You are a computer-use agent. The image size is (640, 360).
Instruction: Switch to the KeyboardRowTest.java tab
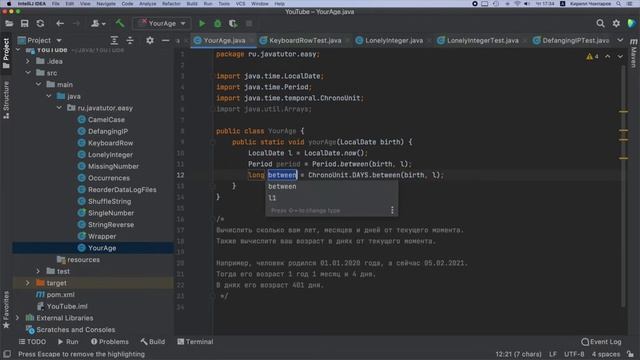pyautogui.click(x=304, y=40)
